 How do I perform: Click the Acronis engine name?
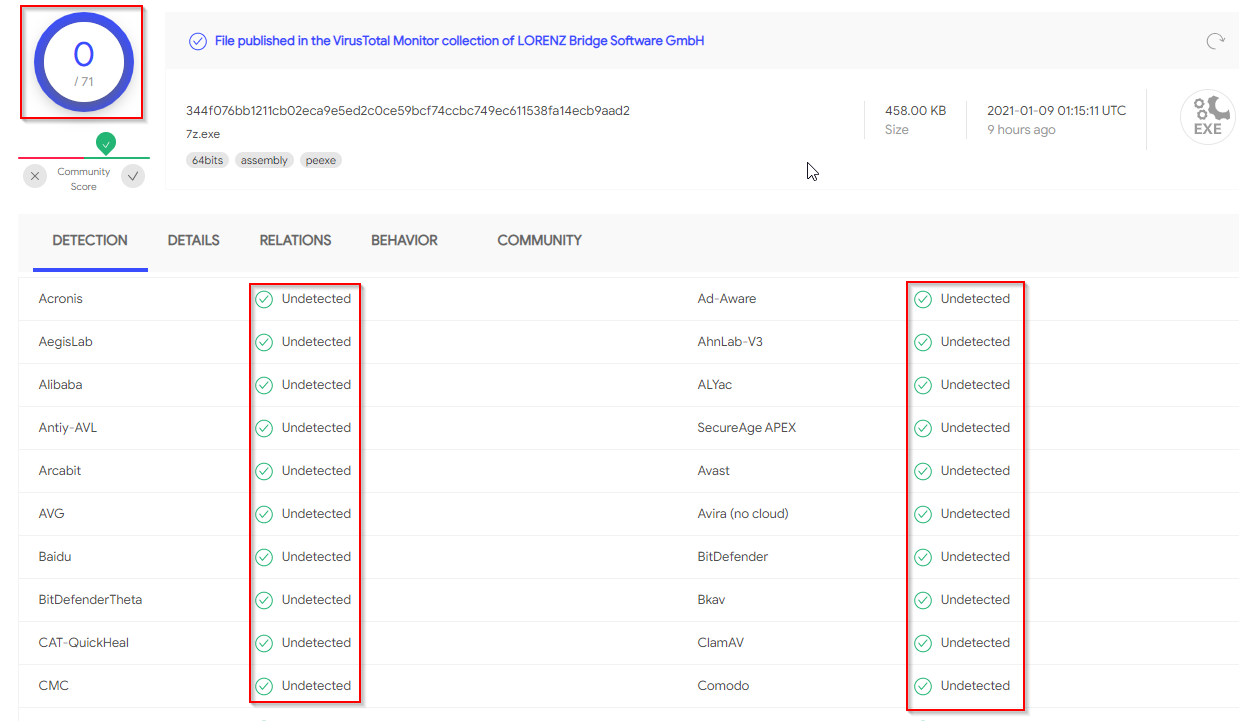pyautogui.click(x=61, y=299)
